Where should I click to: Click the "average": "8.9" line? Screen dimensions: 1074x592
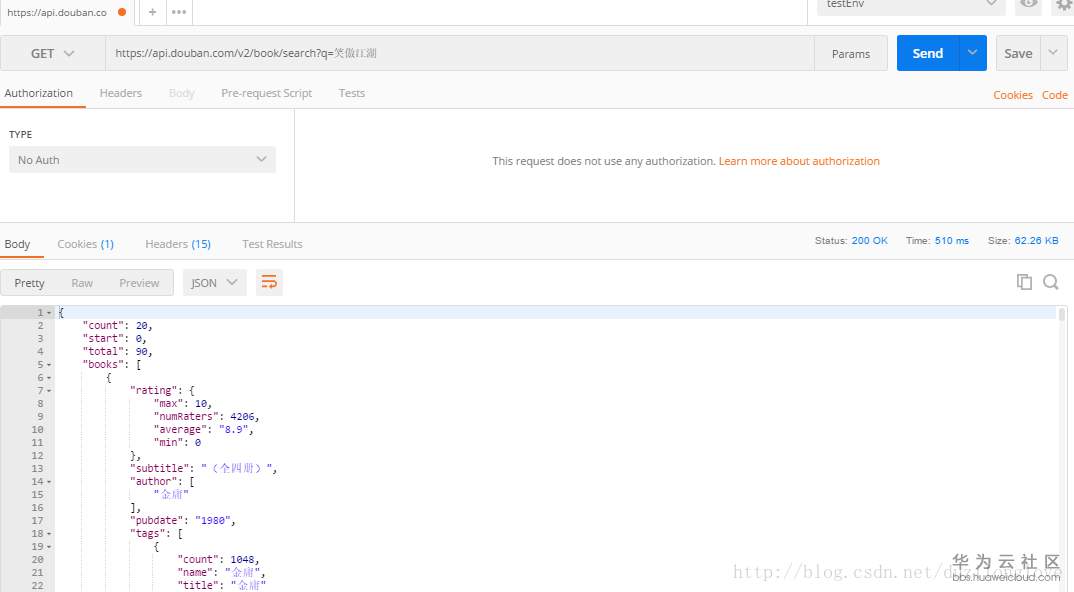(x=203, y=430)
